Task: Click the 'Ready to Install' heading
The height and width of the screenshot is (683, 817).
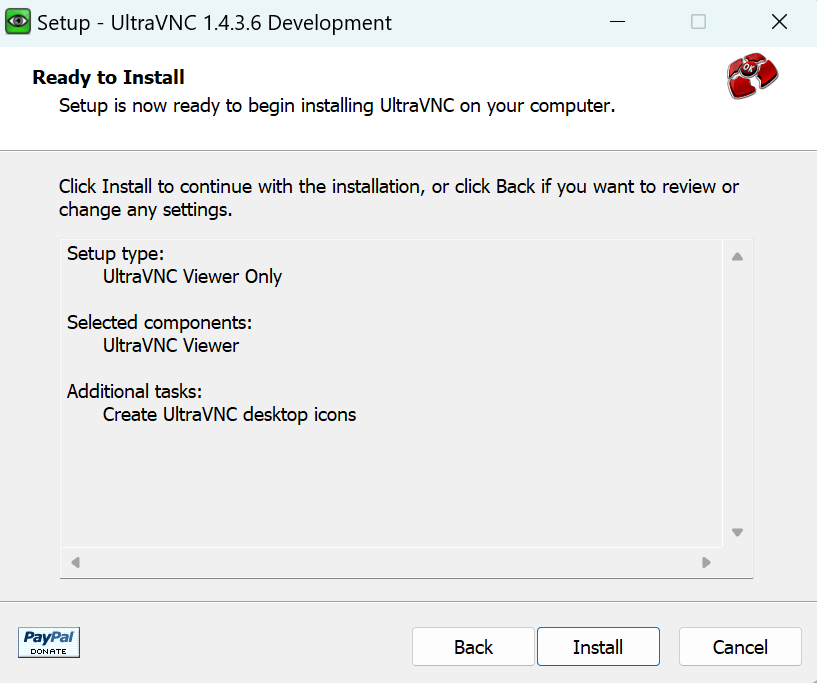Action: point(108,77)
